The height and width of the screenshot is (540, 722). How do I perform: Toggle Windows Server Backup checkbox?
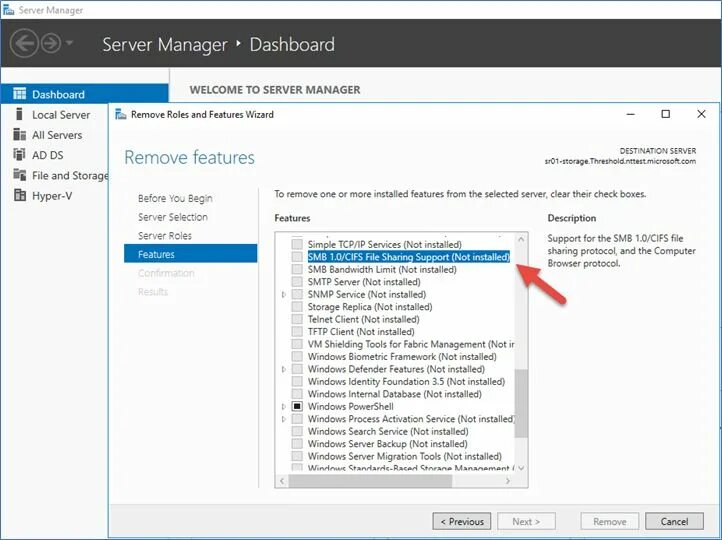coord(297,443)
